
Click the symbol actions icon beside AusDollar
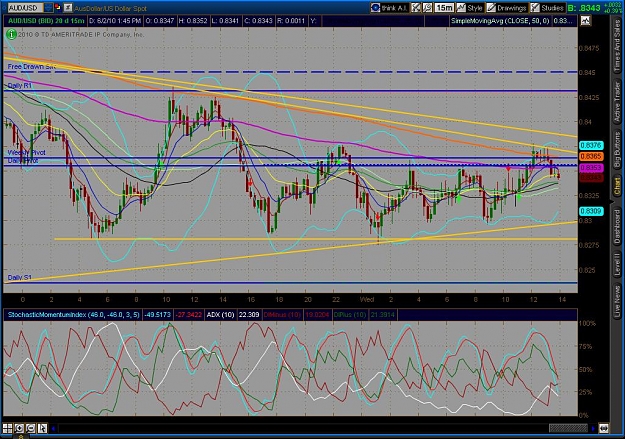click(x=68, y=8)
